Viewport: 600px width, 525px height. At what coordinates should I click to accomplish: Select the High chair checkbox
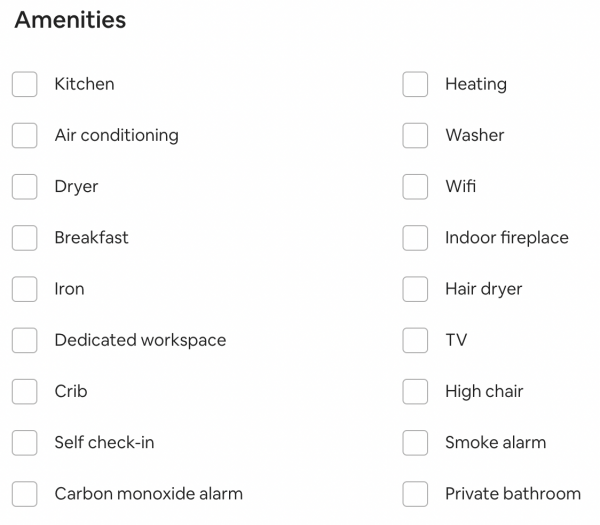[415, 391]
